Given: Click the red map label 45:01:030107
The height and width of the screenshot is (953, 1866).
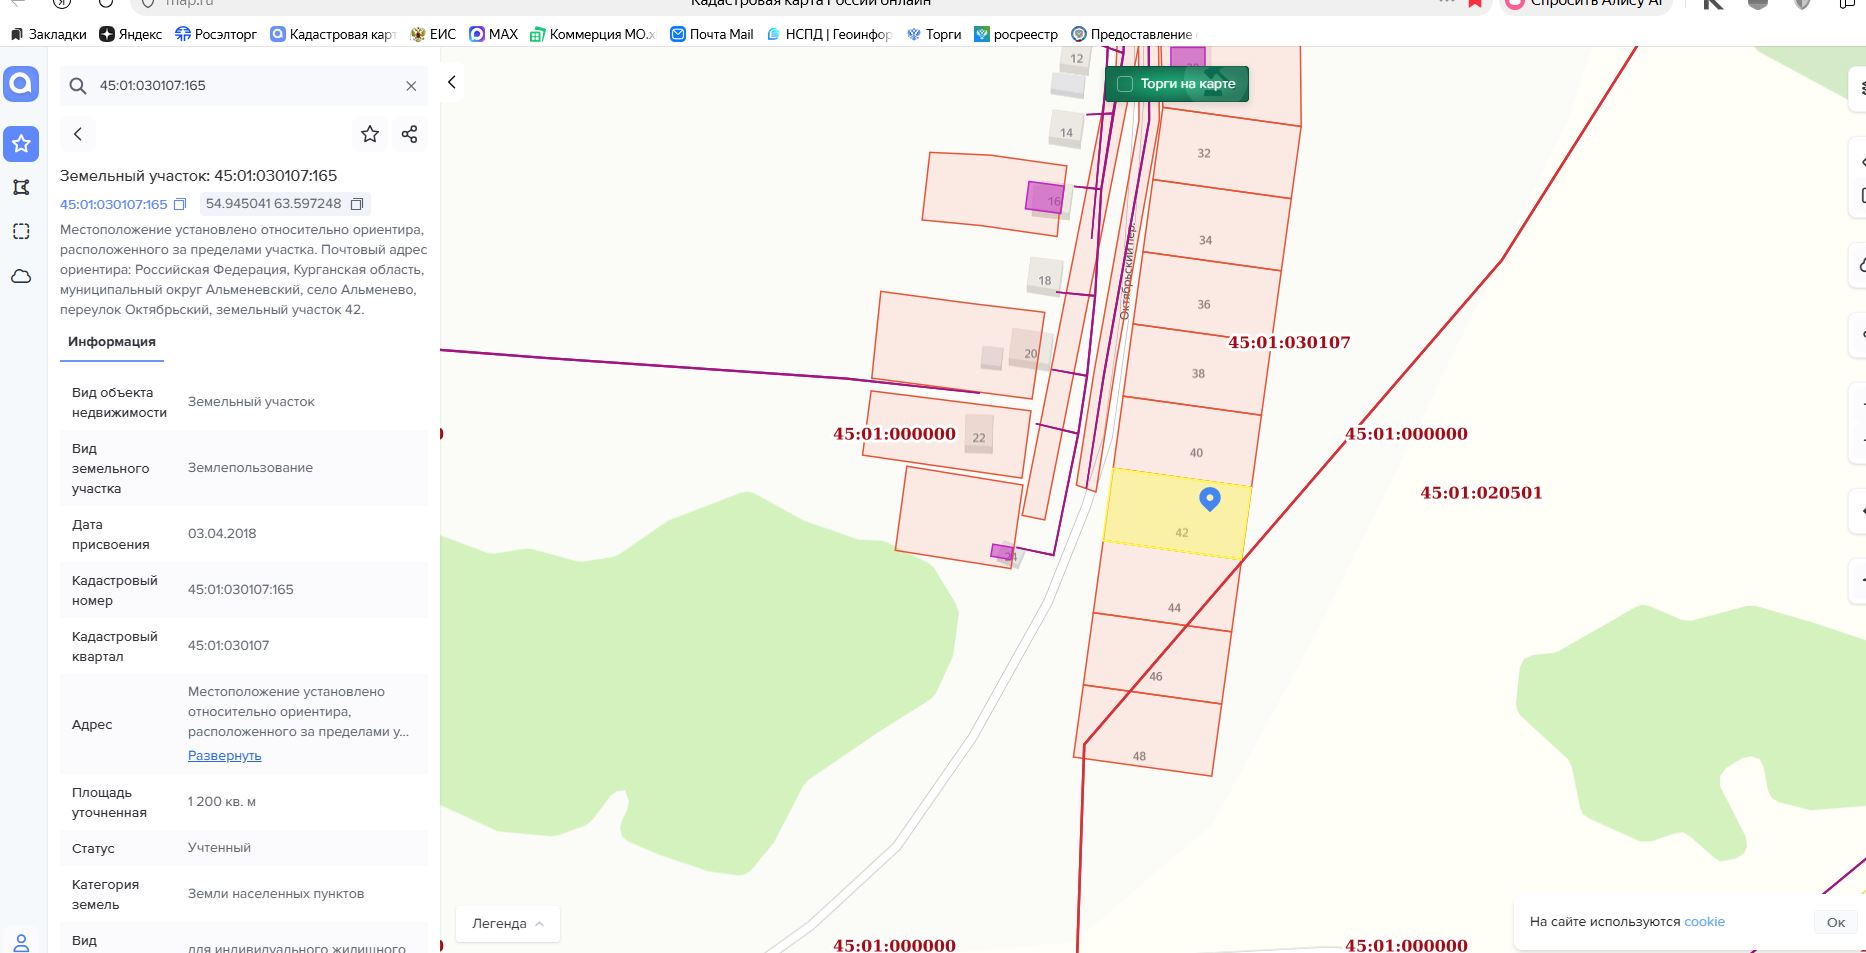Looking at the screenshot, I should tap(1289, 343).
